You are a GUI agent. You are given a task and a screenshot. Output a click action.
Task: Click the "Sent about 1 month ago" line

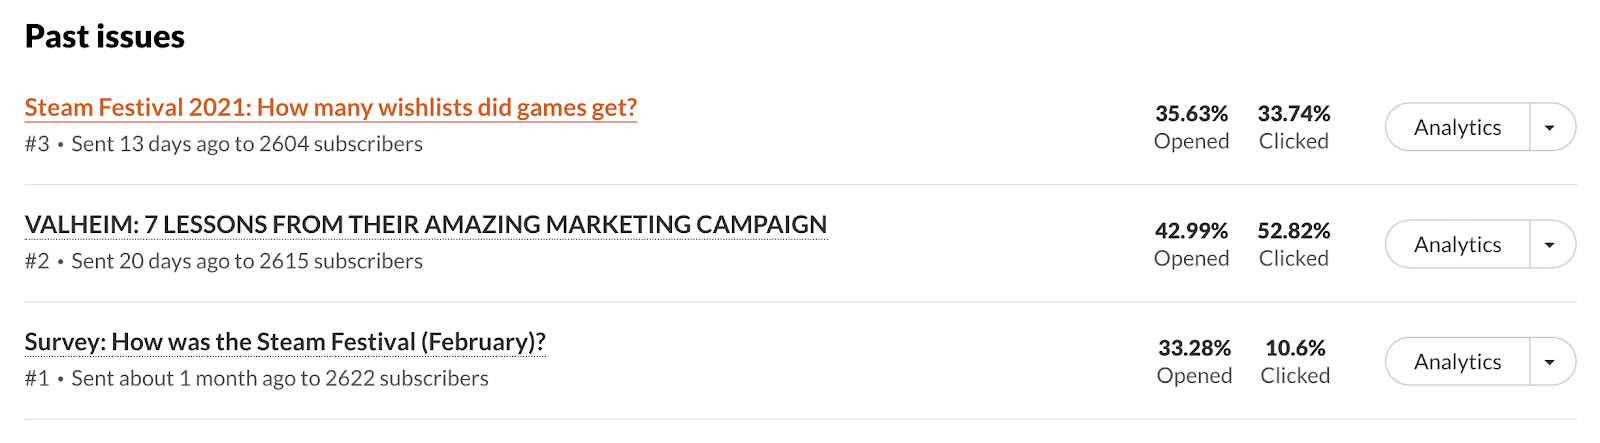(279, 378)
